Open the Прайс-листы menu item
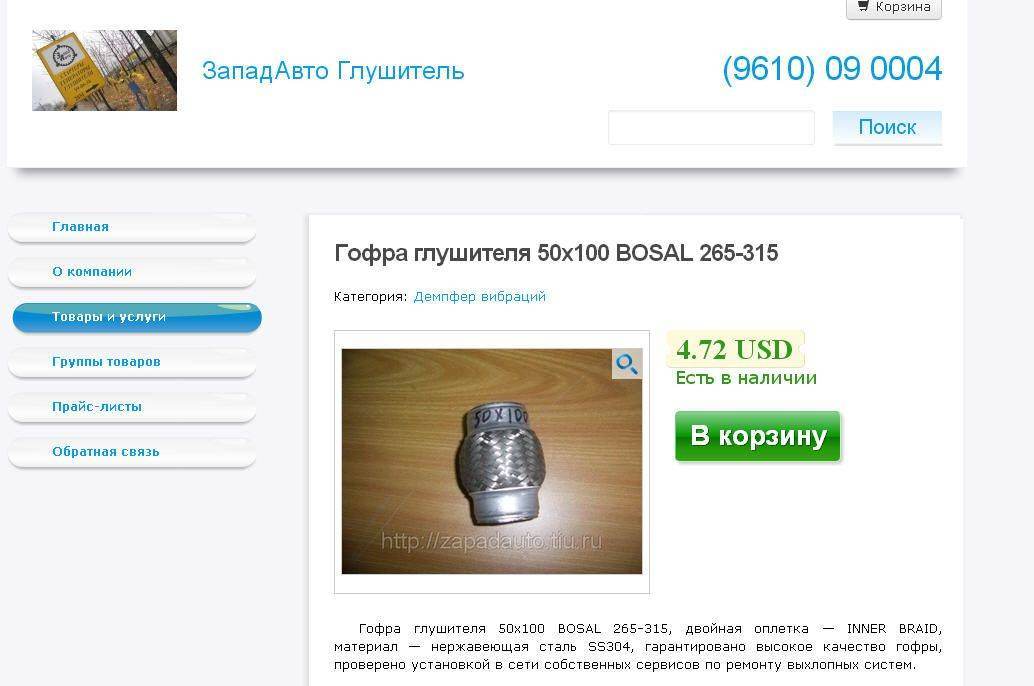 132,407
